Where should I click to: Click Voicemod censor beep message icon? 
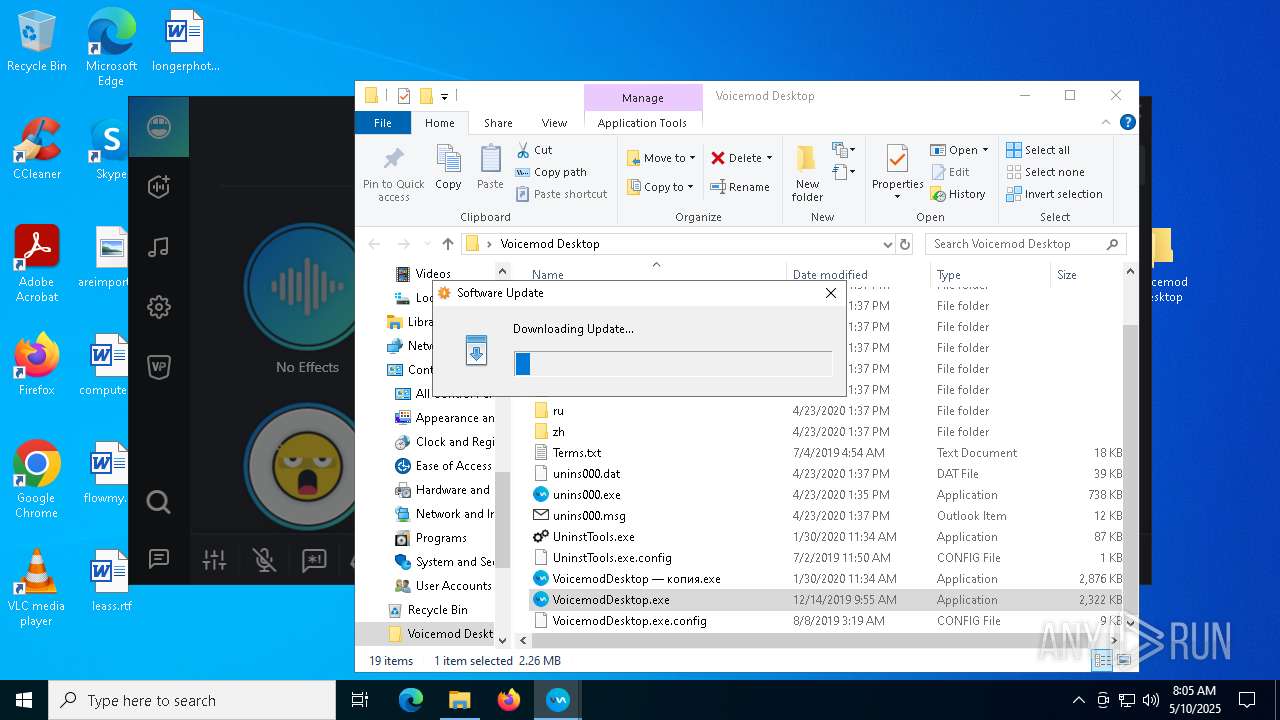coord(314,560)
